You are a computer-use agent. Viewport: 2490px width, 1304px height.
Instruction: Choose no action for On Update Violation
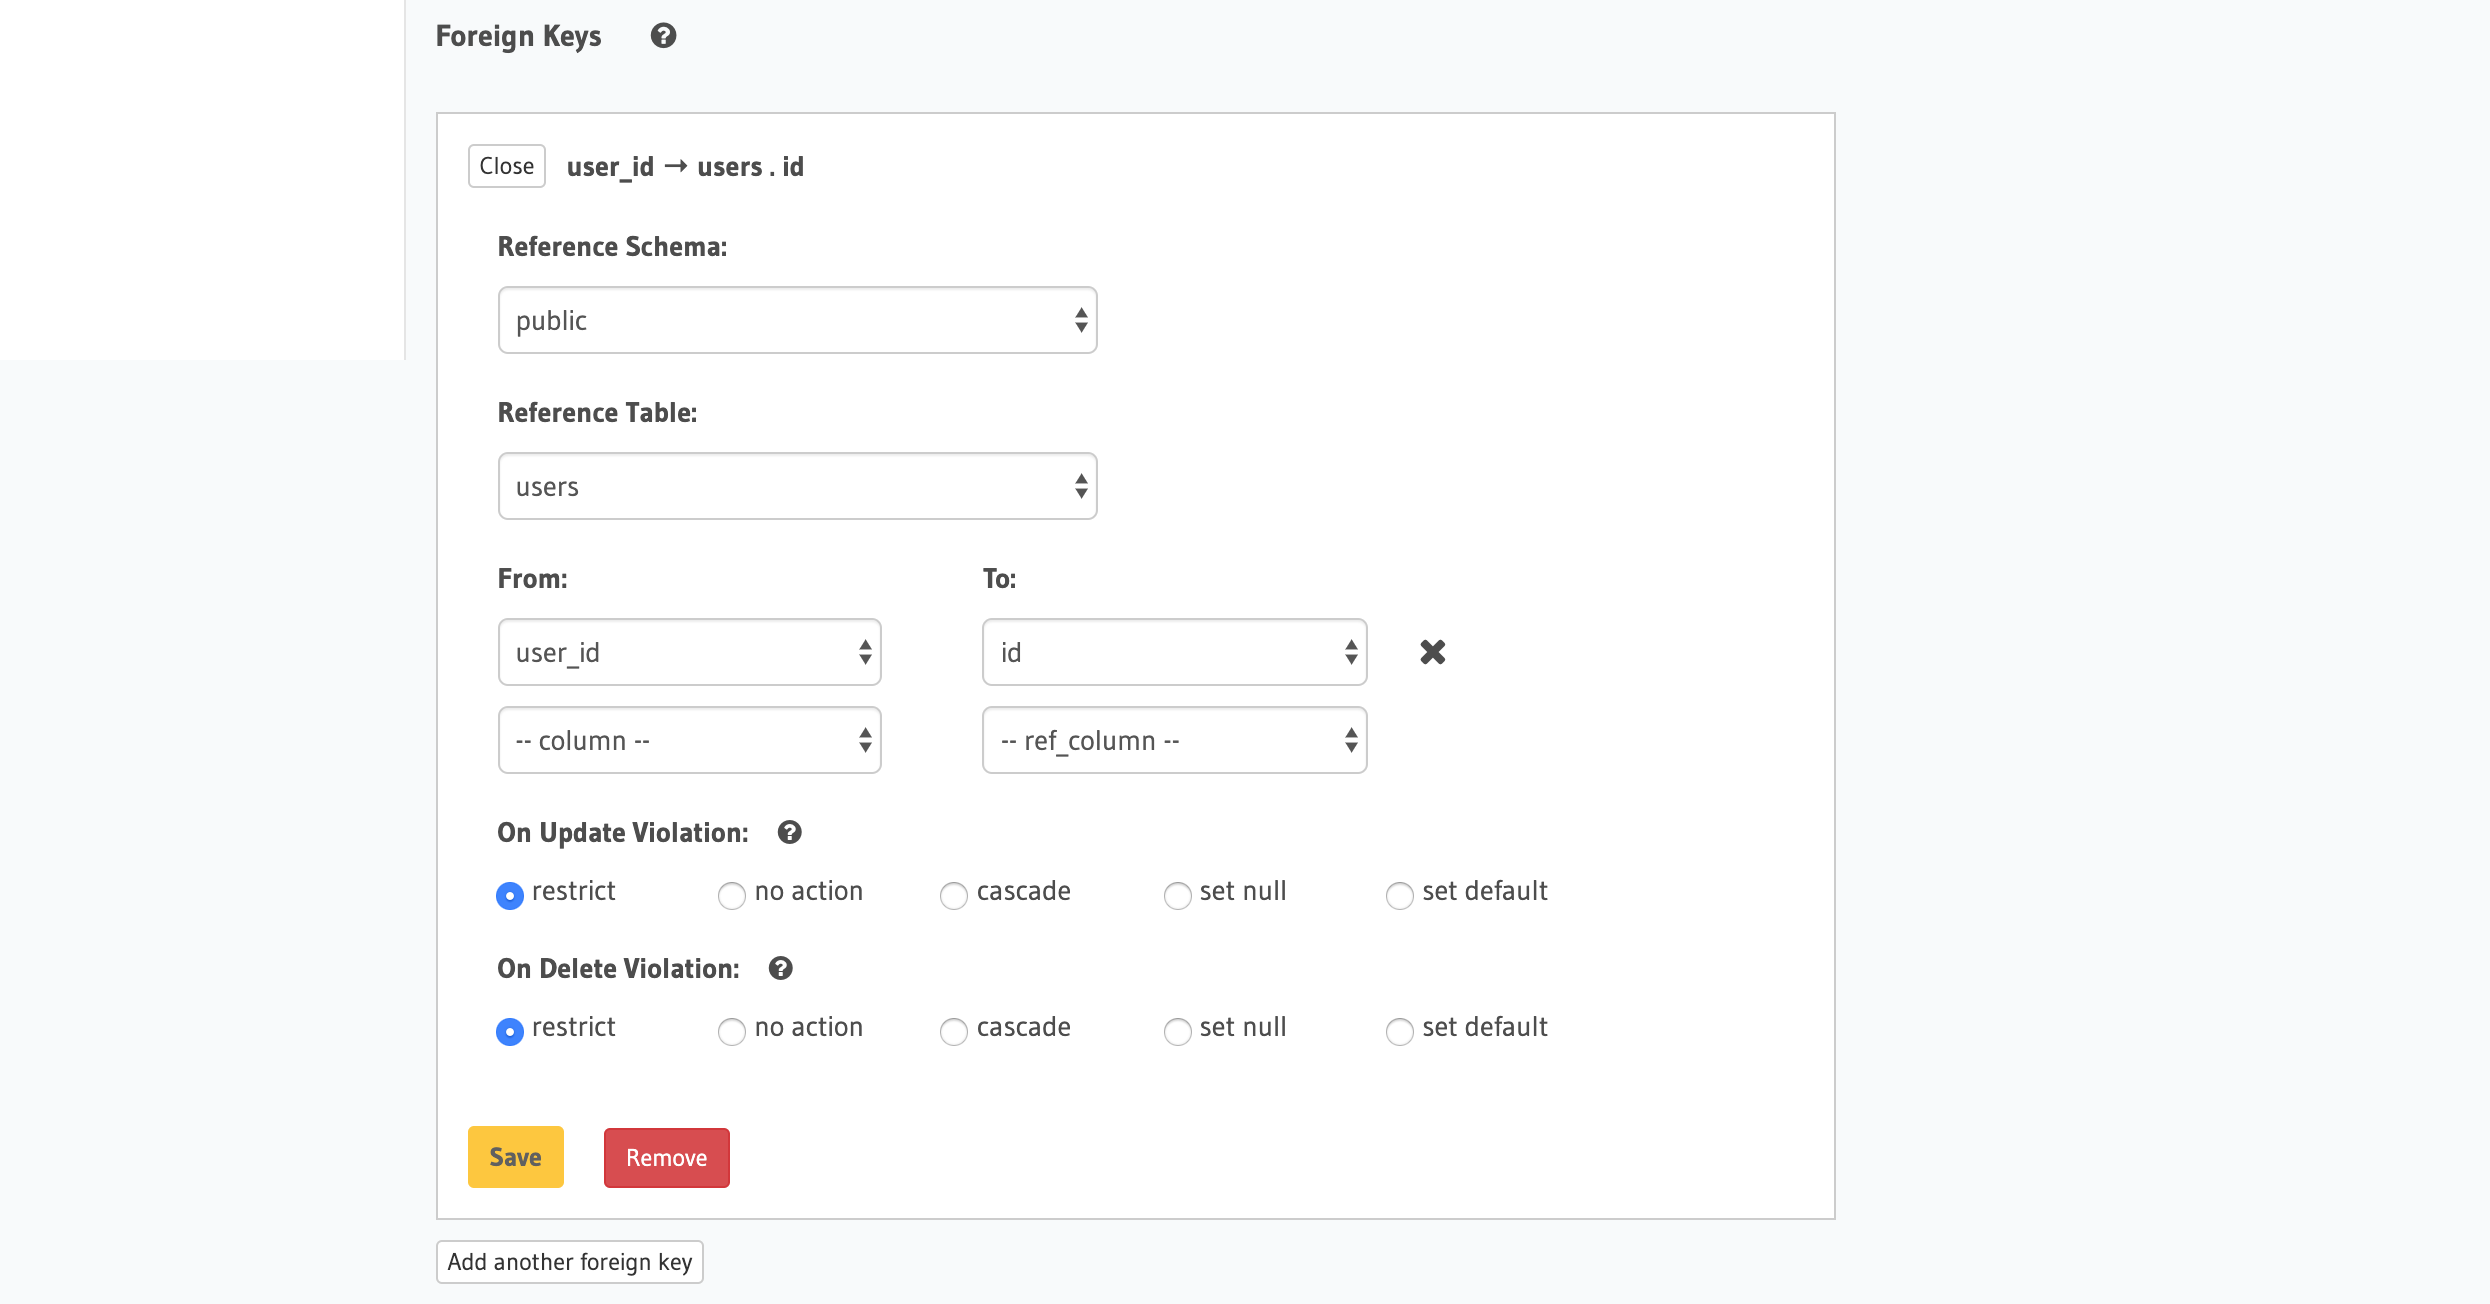[x=732, y=894]
